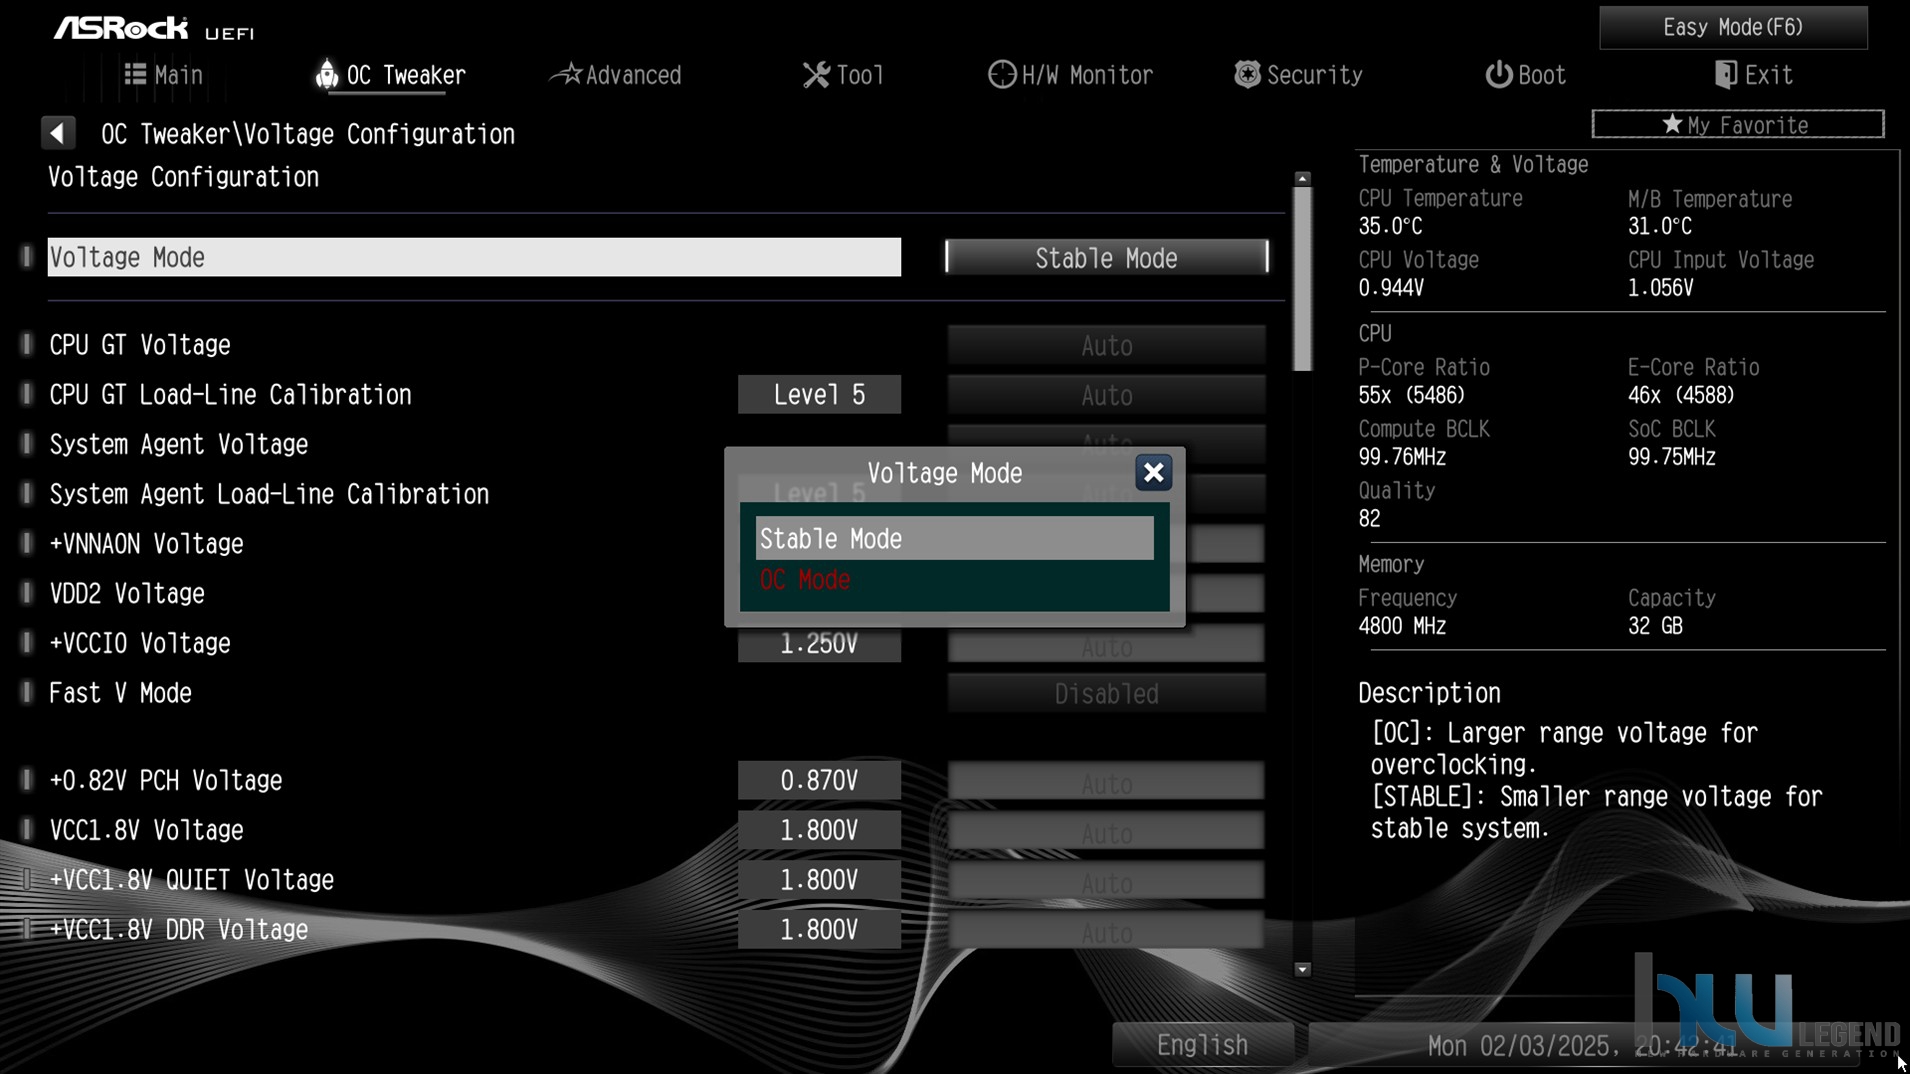Open the Main tab
This screenshot has width=1910, height=1074.
(164, 75)
